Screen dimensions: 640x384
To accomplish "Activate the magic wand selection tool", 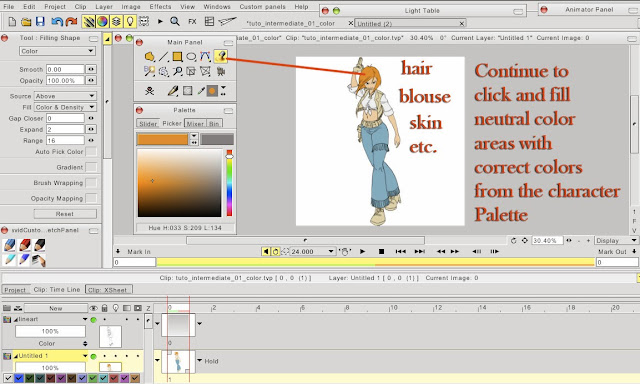I will pyautogui.click(x=149, y=71).
